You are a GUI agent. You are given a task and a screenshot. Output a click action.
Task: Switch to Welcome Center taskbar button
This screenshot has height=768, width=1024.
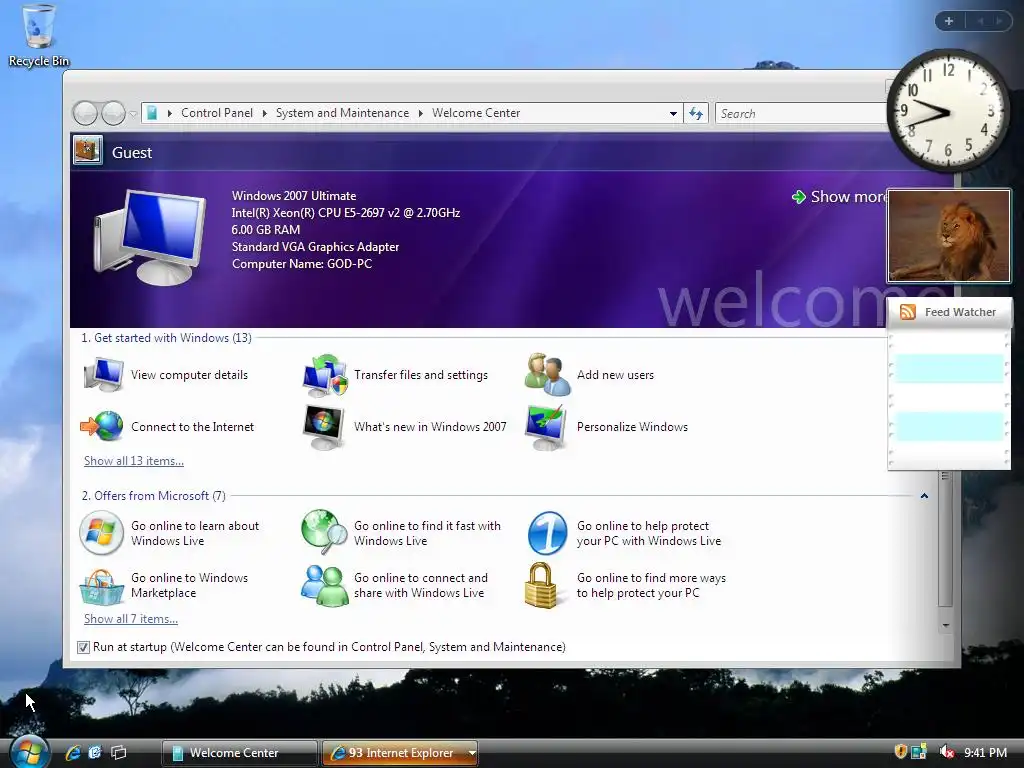tap(240, 752)
